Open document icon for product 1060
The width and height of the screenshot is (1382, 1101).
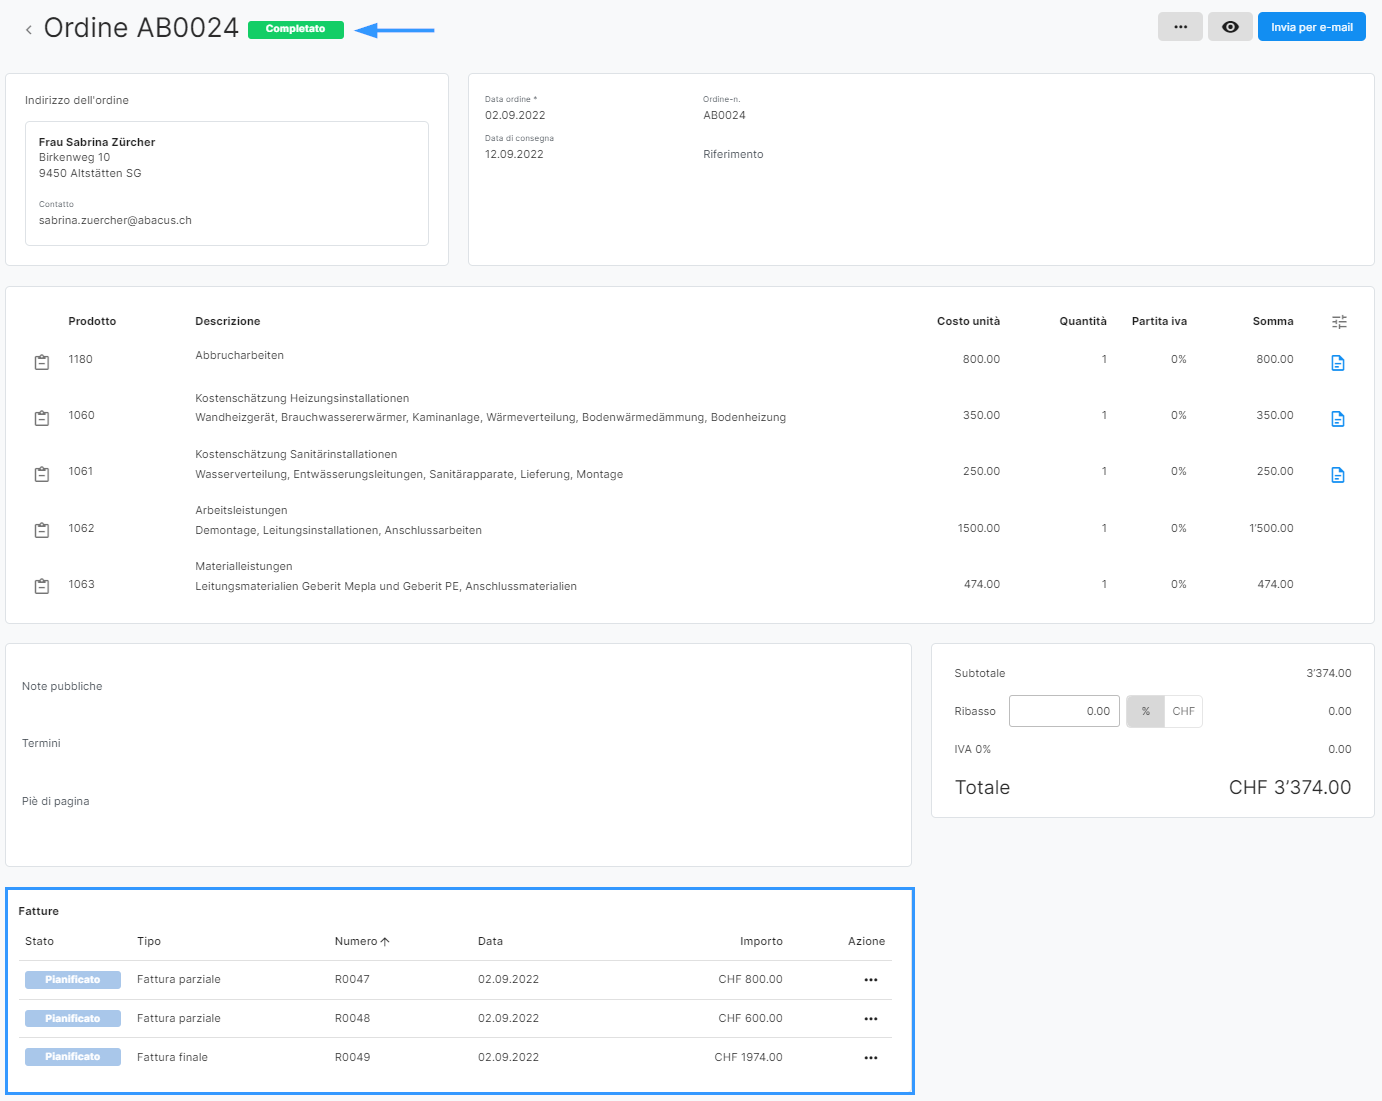pyautogui.click(x=1338, y=419)
